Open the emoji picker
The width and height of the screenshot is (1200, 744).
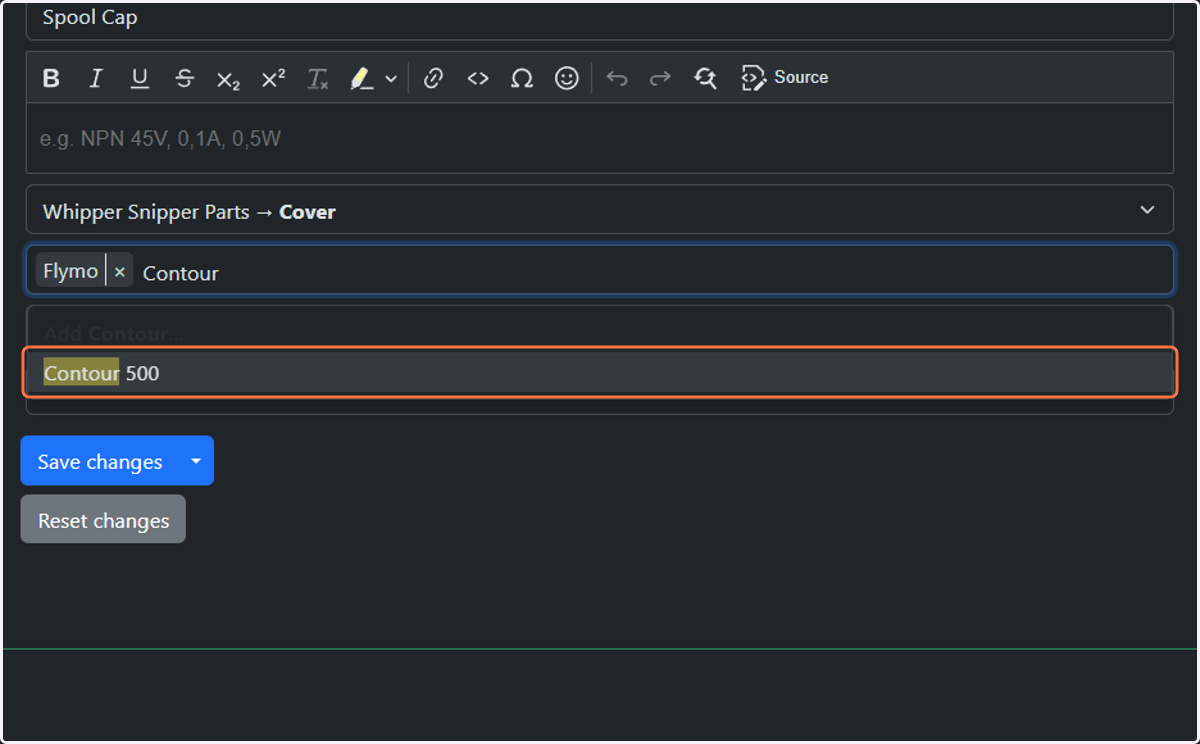[567, 78]
